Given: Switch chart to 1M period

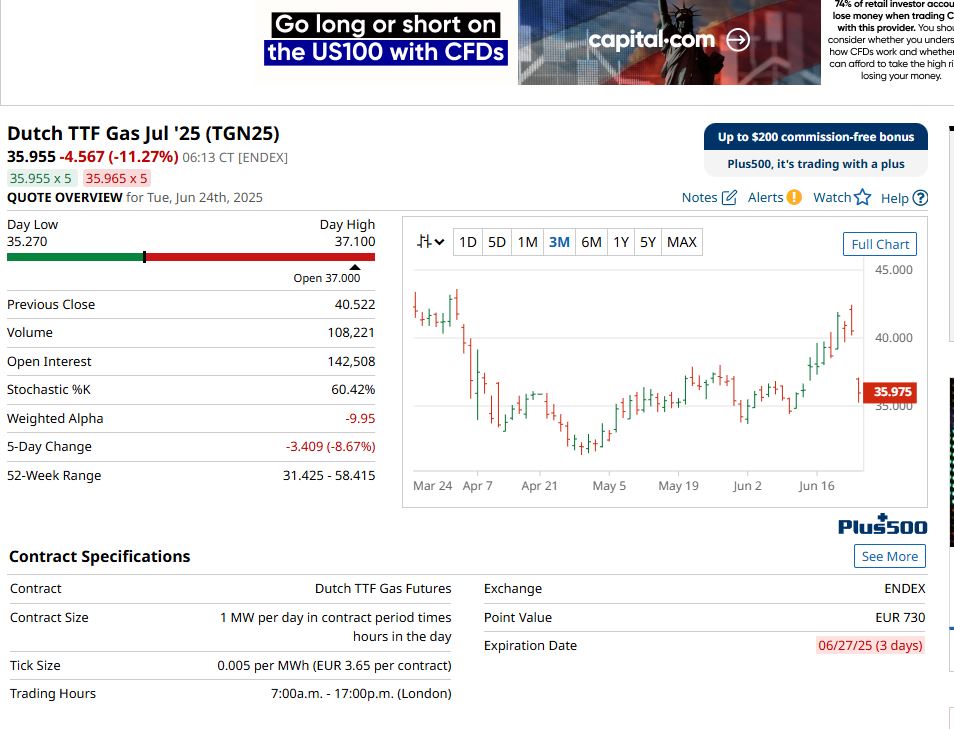Looking at the screenshot, I should click(527, 242).
